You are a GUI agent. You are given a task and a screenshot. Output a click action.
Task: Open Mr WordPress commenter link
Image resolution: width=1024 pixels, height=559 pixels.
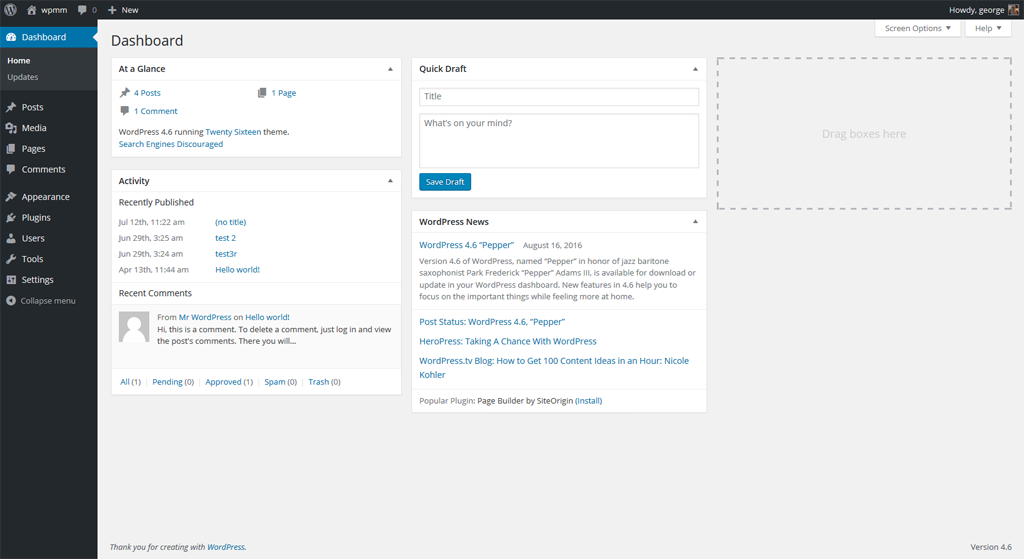point(205,317)
